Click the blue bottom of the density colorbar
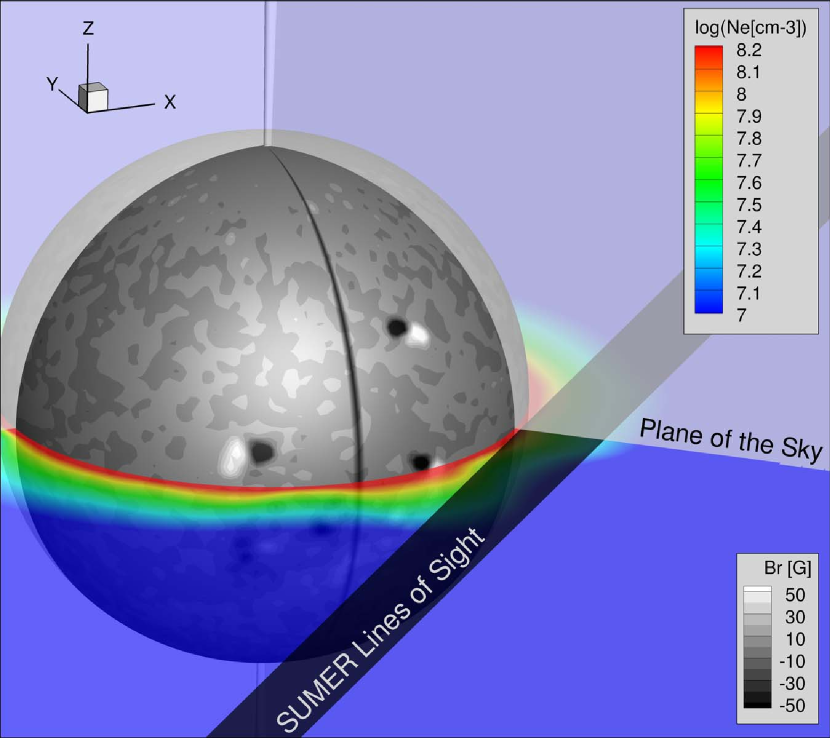This screenshot has width=830, height=738. tap(708, 302)
